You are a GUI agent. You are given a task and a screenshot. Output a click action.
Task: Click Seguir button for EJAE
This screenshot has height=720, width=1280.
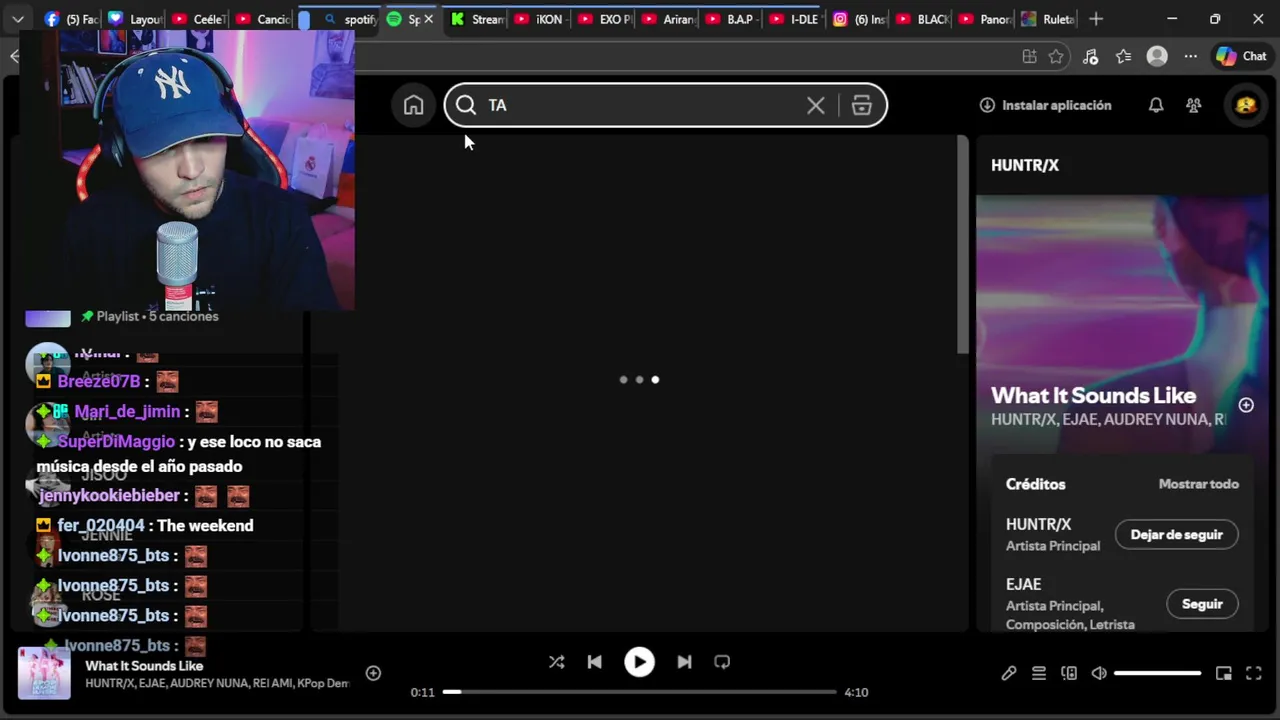coord(1202,604)
